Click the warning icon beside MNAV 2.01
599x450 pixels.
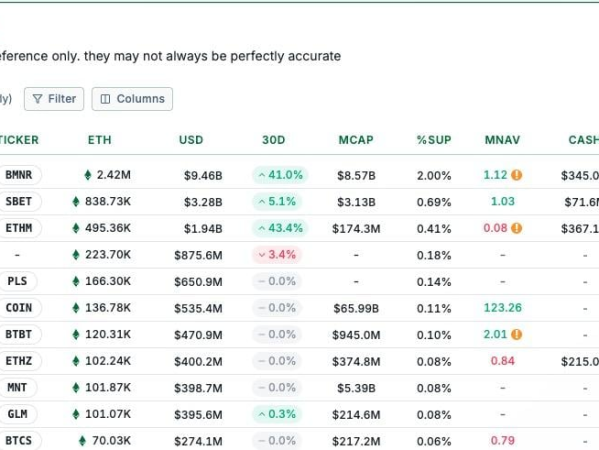point(516,334)
